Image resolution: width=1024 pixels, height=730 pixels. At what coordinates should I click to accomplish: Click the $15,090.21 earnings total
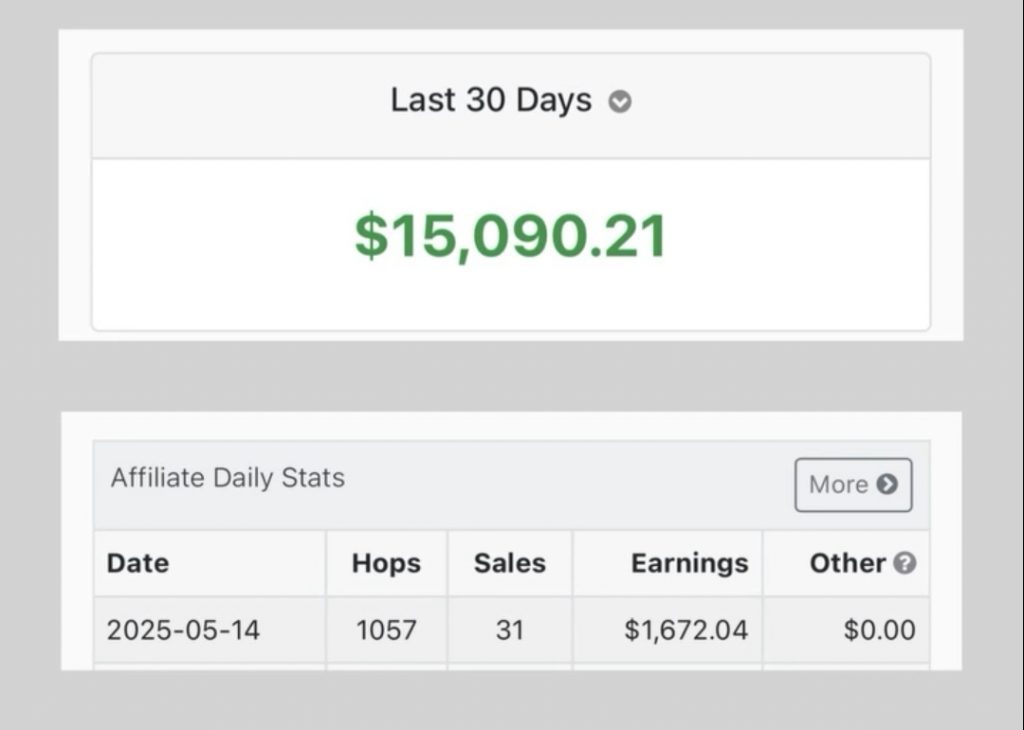click(511, 236)
